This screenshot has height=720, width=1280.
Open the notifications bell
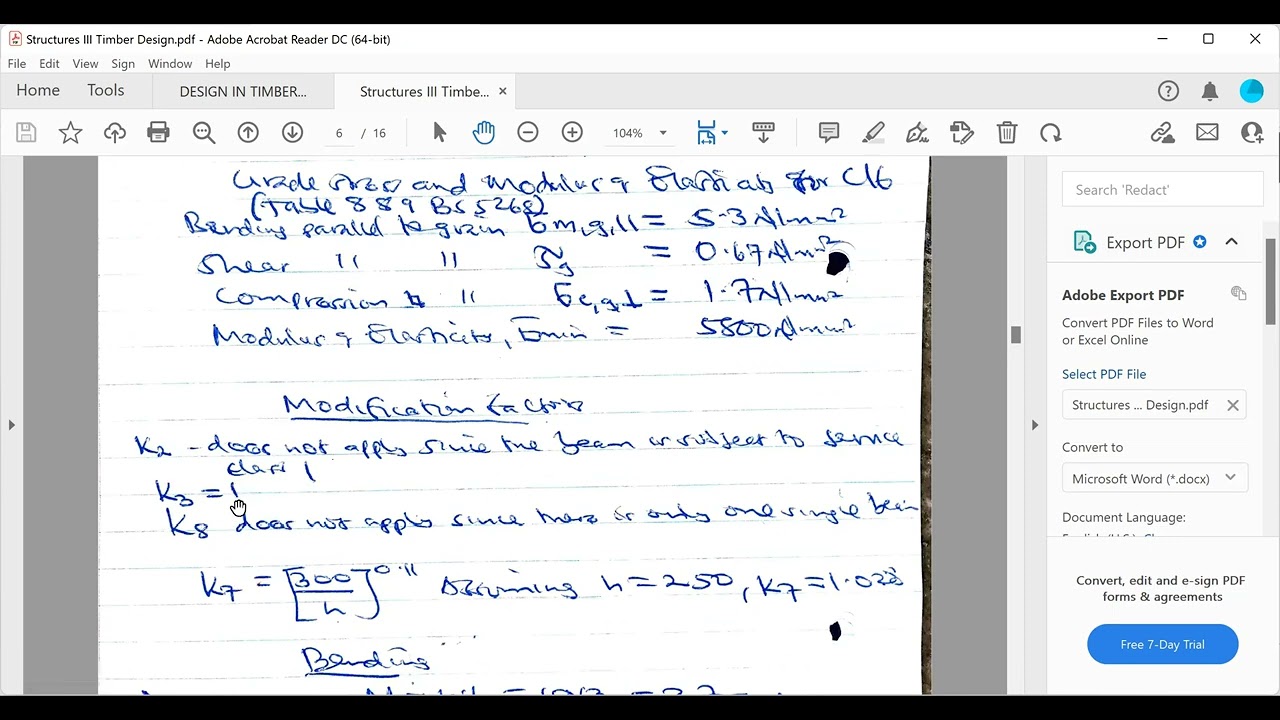tap(1210, 91)
